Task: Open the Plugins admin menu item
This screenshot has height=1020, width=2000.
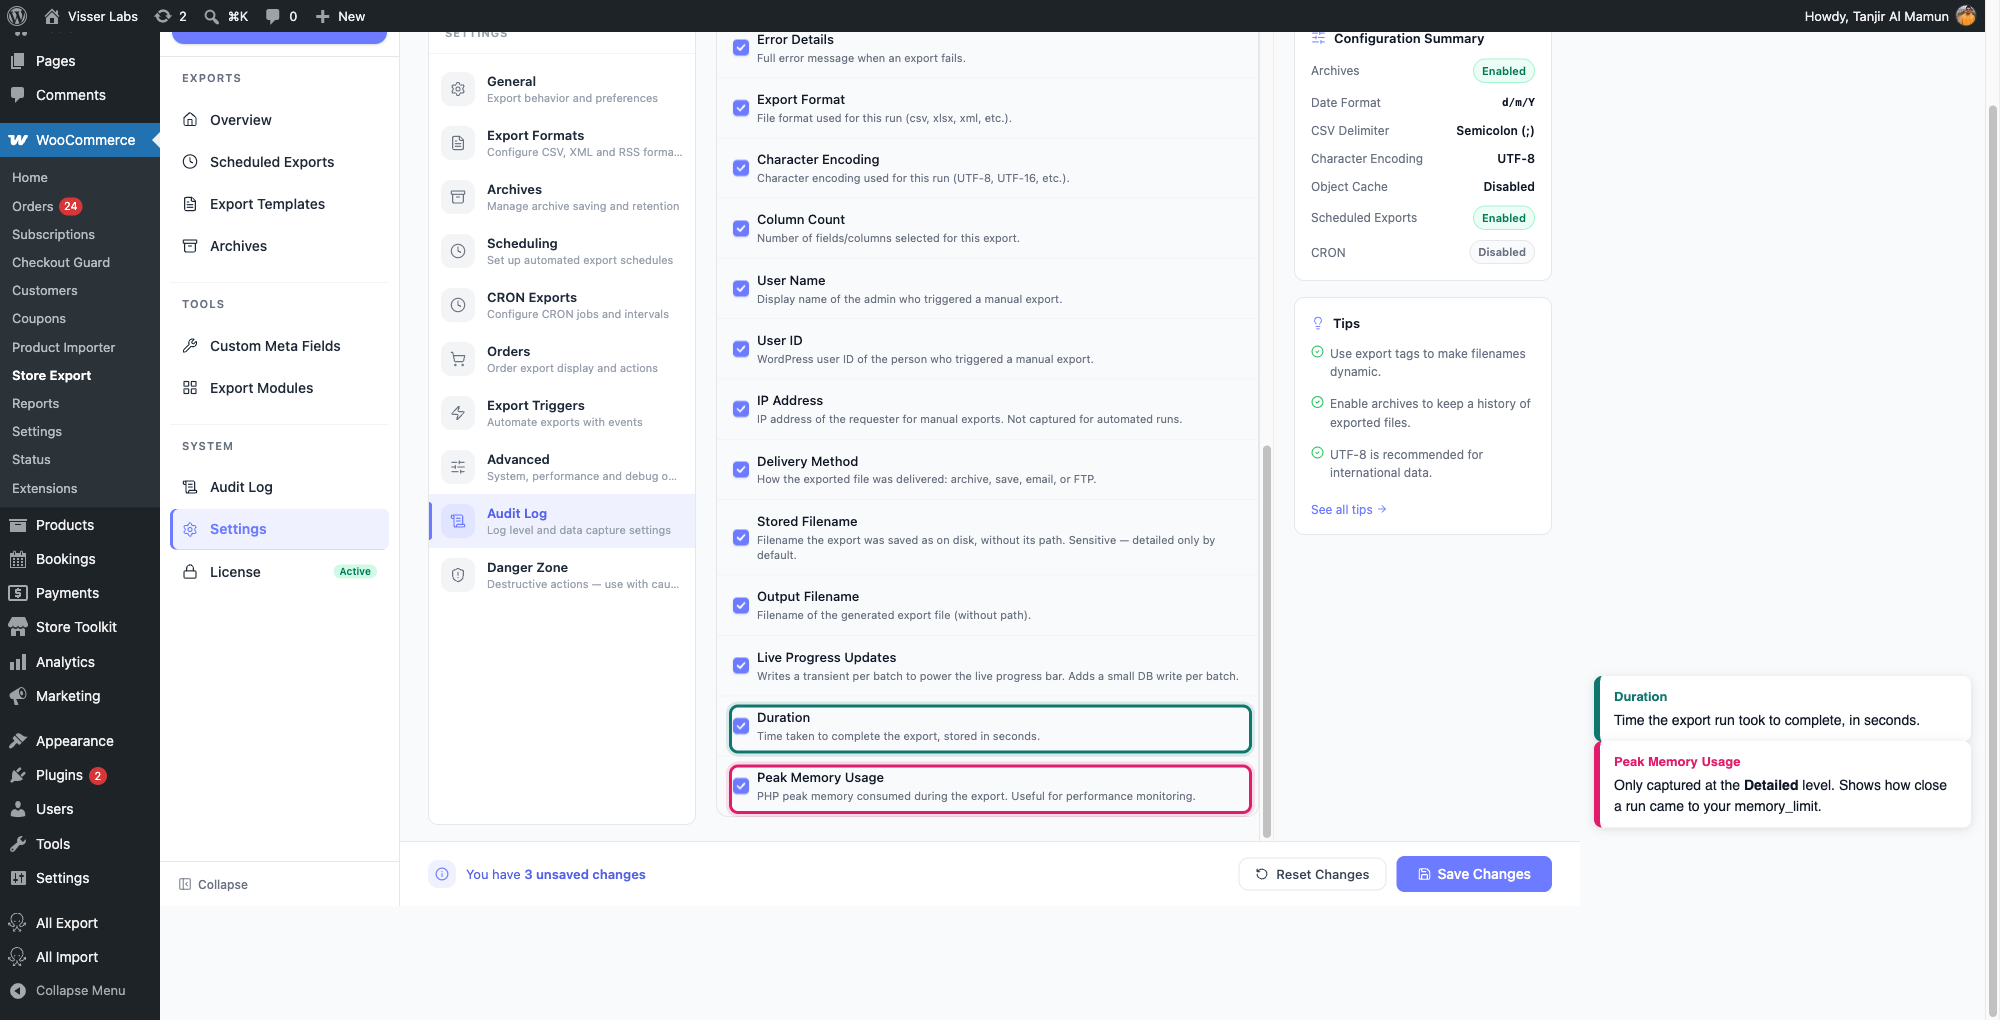Action: pos(80,775)
